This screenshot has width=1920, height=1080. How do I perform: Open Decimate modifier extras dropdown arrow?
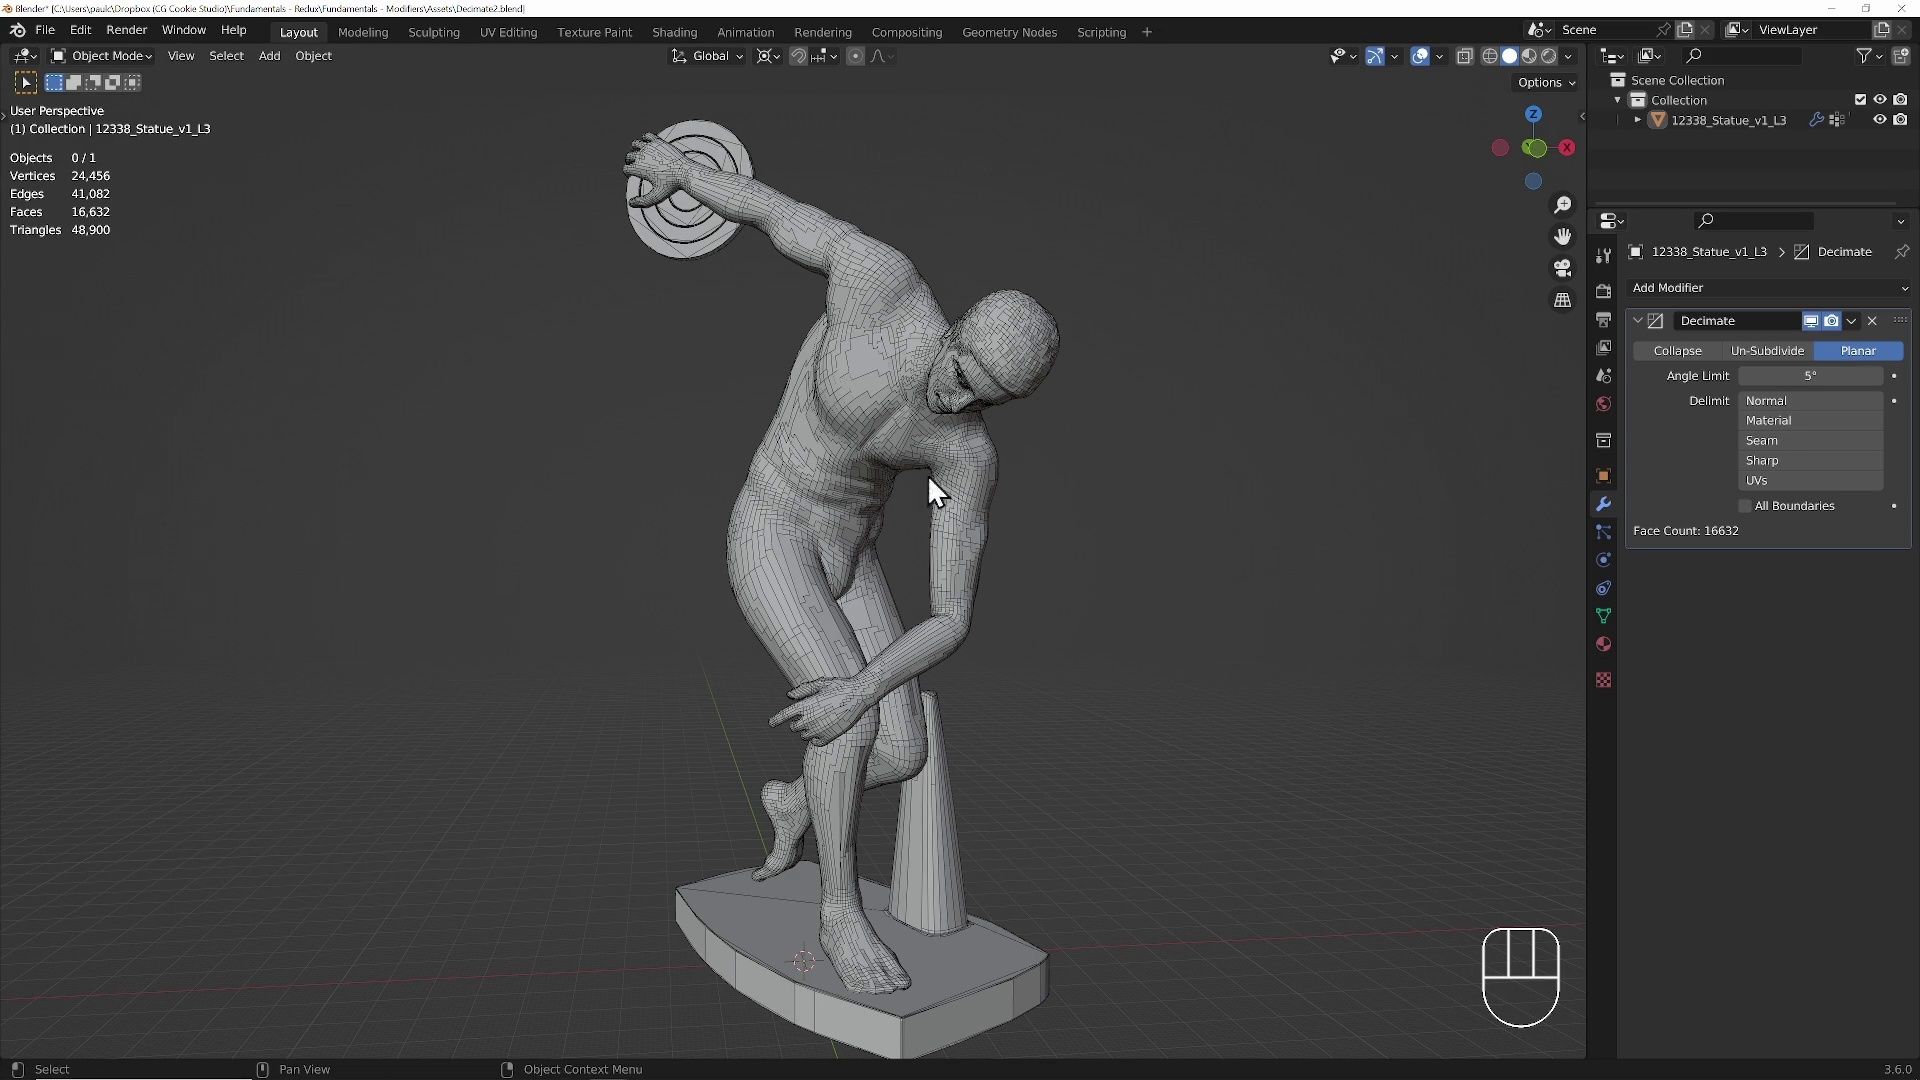1851,321
